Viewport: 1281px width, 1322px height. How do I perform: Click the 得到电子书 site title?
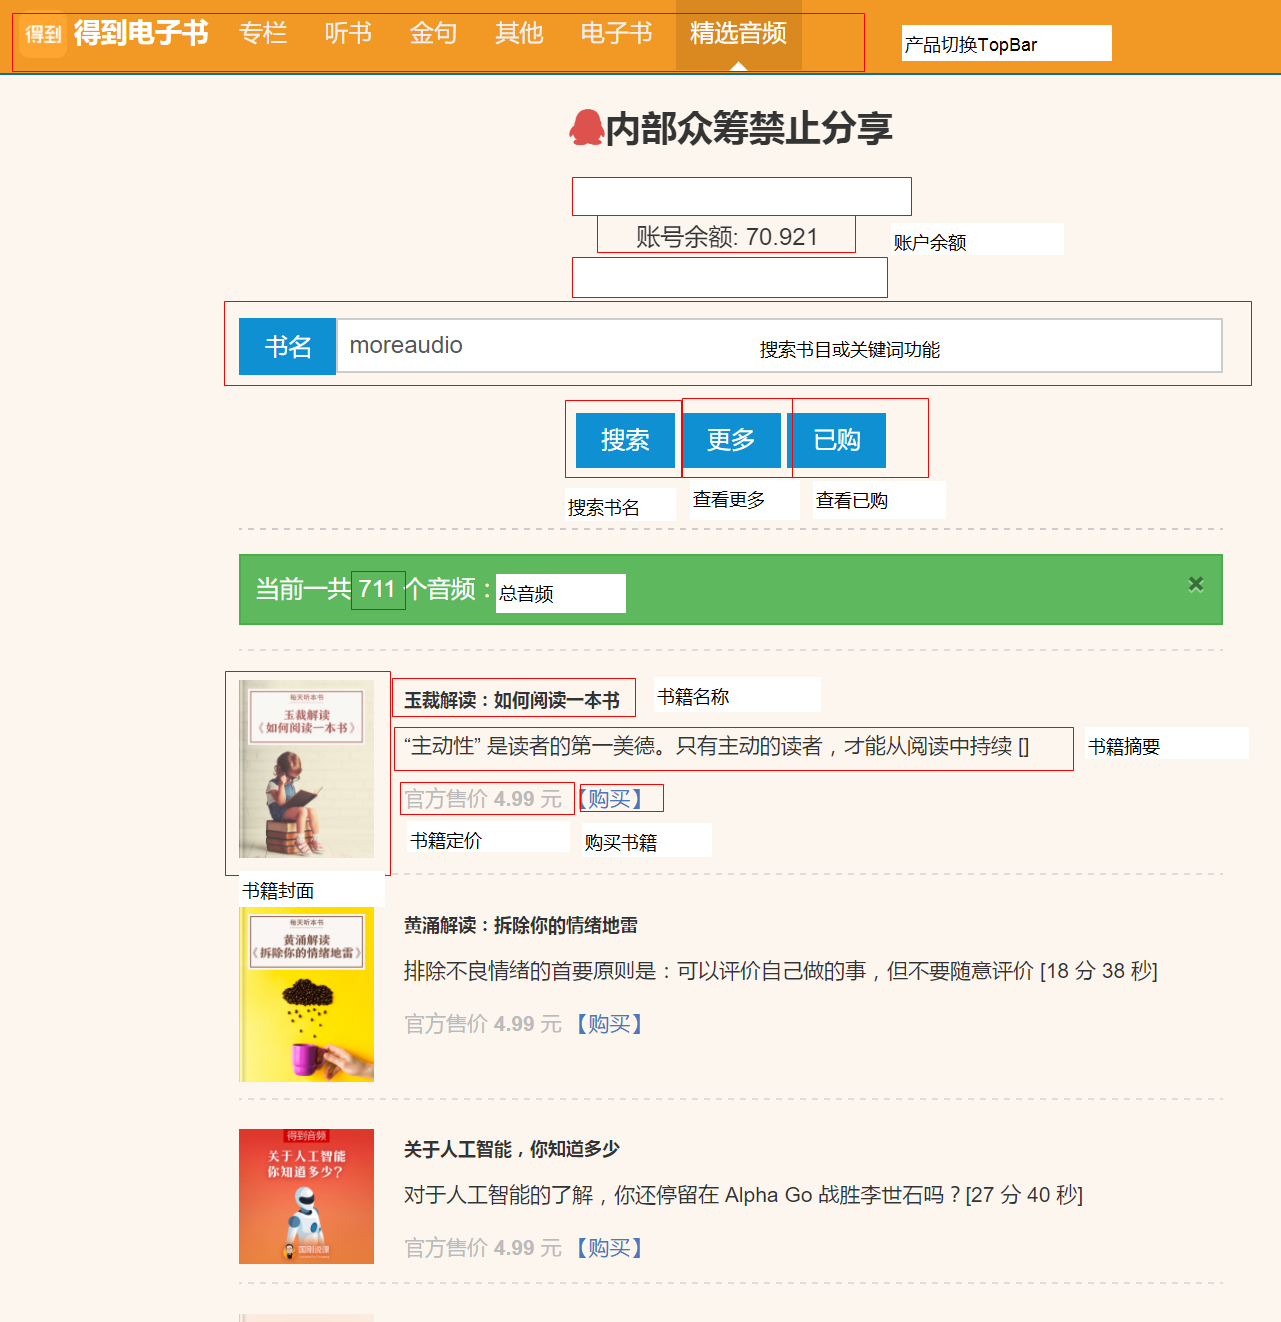(x=141, y=34)
